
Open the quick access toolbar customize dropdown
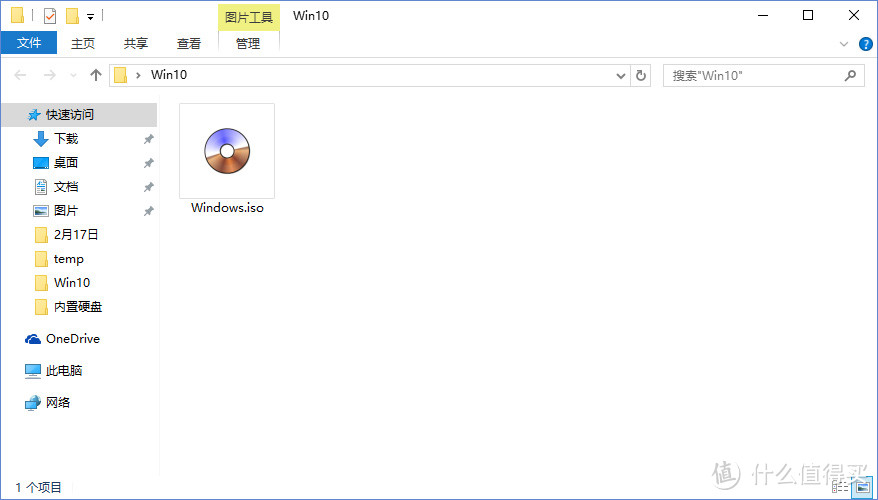point(90,16)
